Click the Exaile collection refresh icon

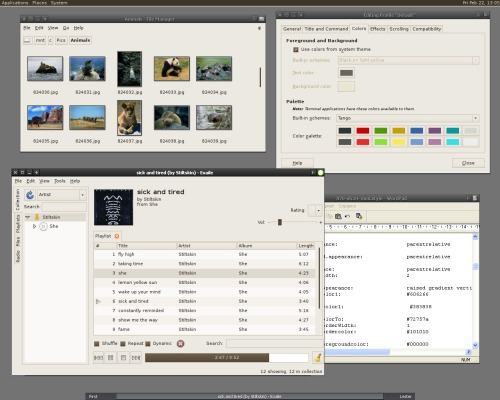click(x=30, y=195)
